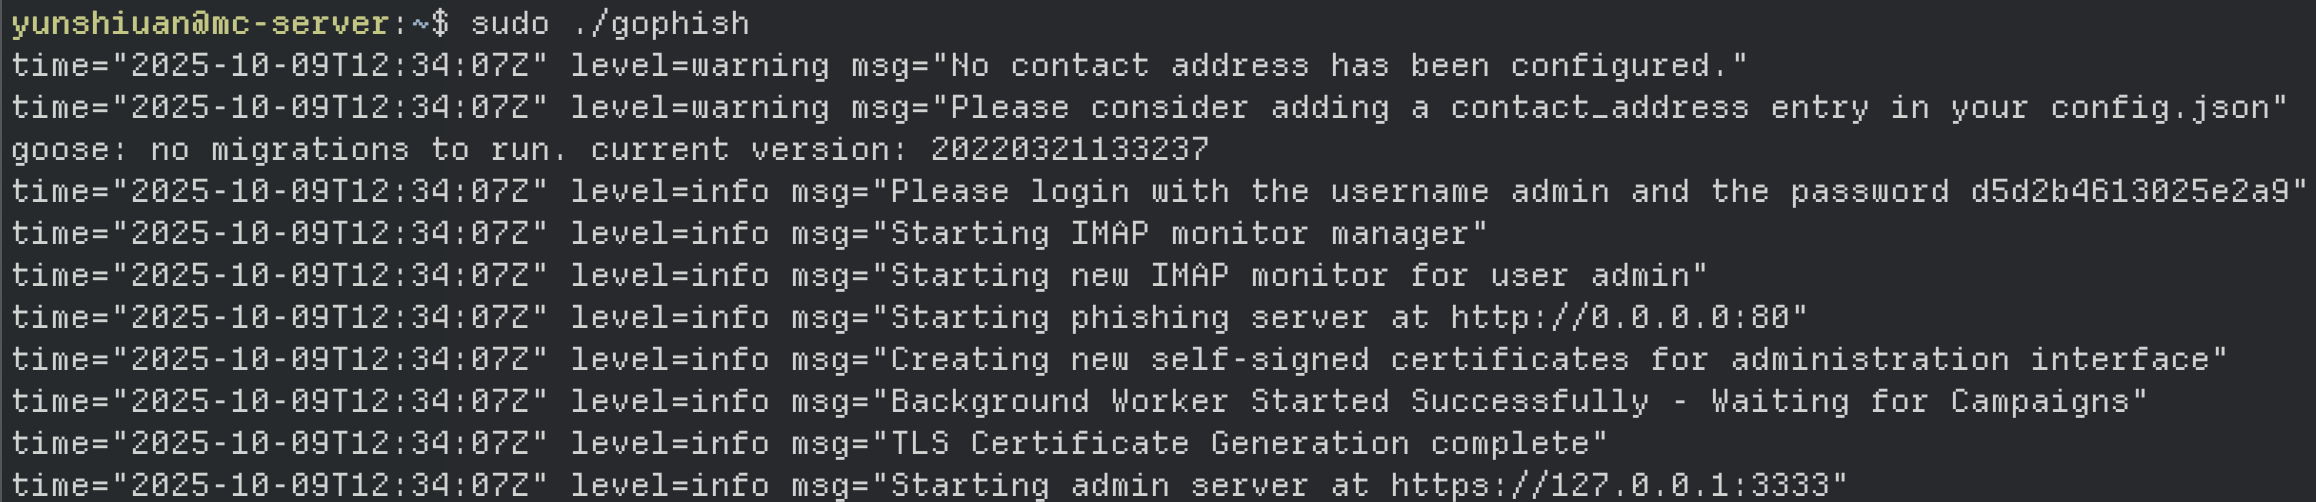
Task: Click the first level=warning label
Action: [700, 65]
